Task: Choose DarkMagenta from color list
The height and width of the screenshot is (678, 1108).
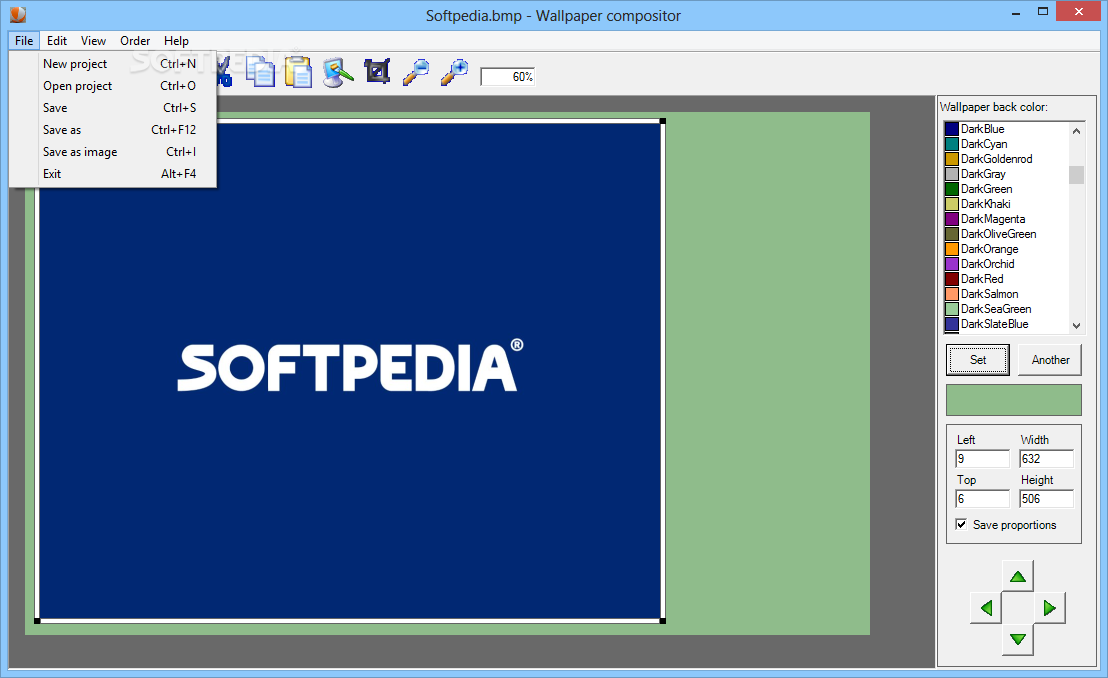Action: coord(1006,218)
